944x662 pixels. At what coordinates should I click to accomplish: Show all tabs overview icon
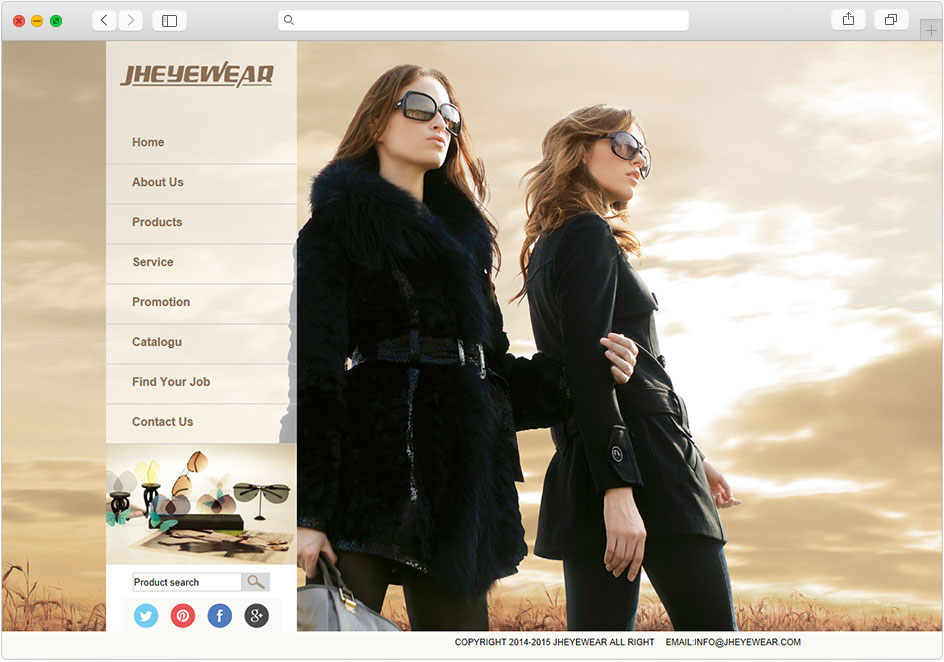[891, 20]
